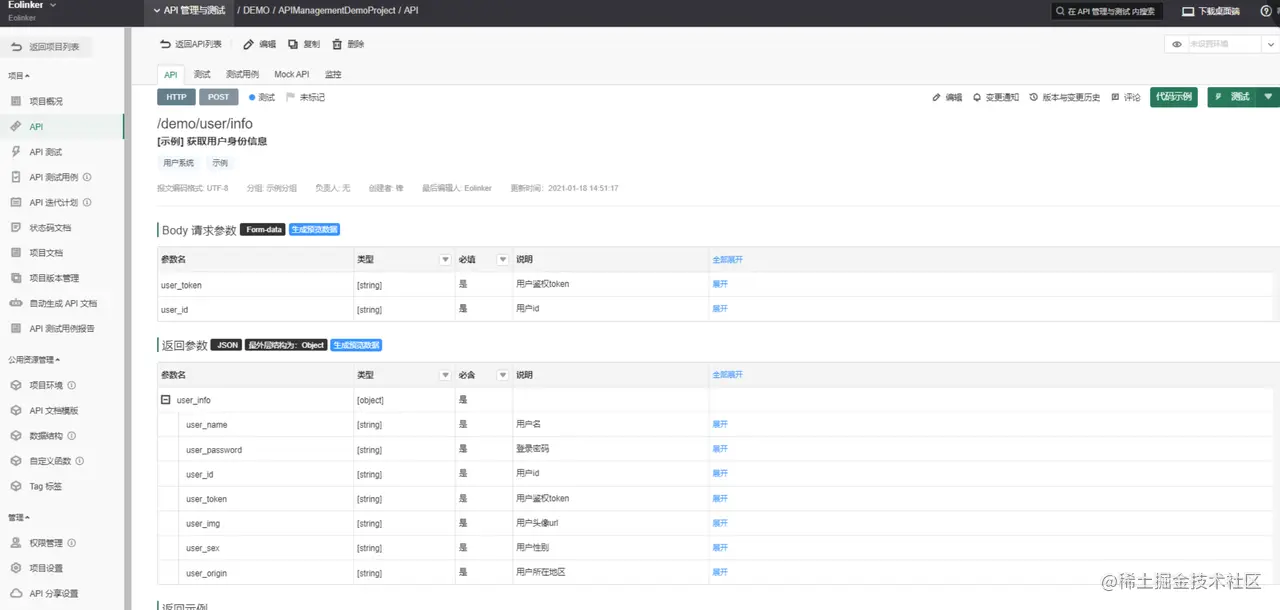Open API 文档模板 cube icon
The height and width of the screenshot is (610, 1280).
coord(15,410)
